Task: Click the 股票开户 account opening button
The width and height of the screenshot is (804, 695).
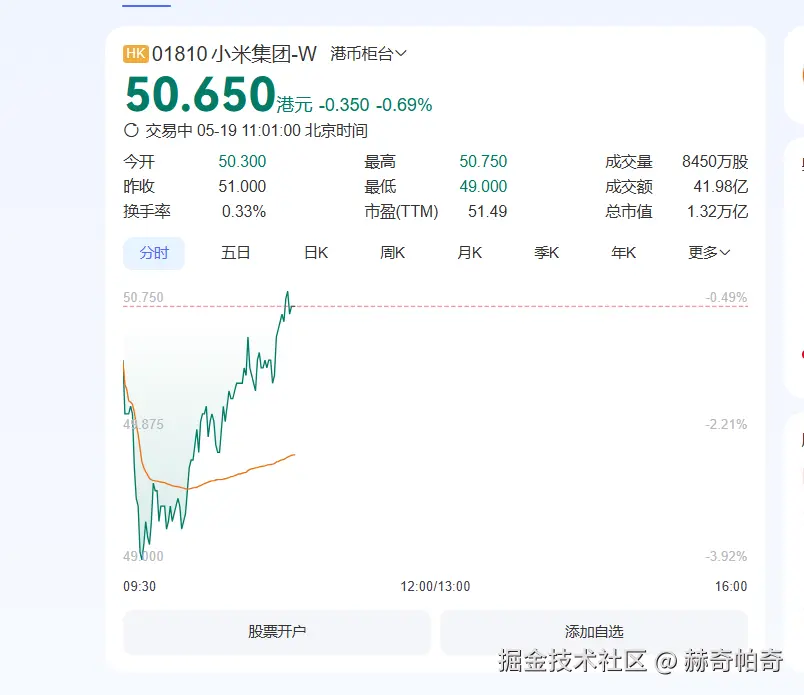Action: pos(277,632)
